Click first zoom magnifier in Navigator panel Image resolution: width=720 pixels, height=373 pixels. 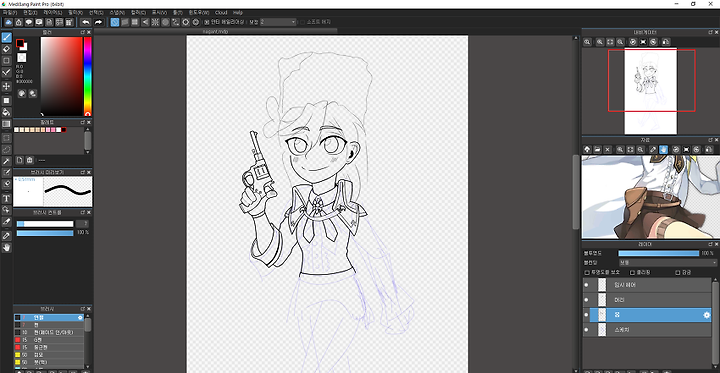(587, 42)
